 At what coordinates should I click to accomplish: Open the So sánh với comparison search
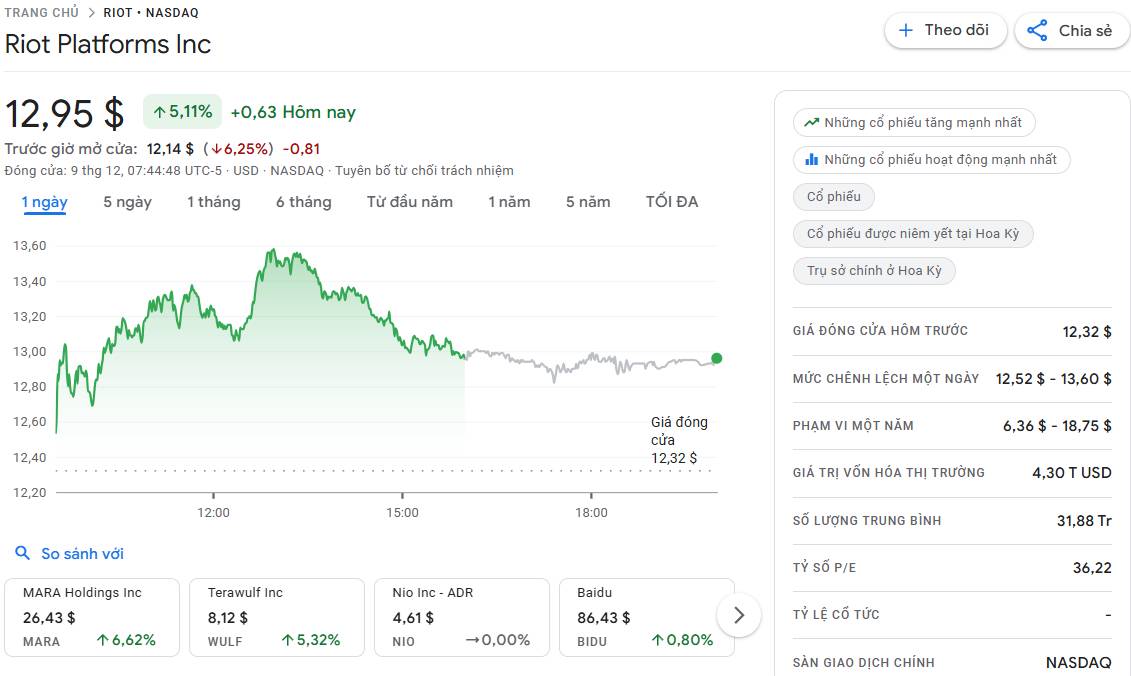tap(70, 553)
